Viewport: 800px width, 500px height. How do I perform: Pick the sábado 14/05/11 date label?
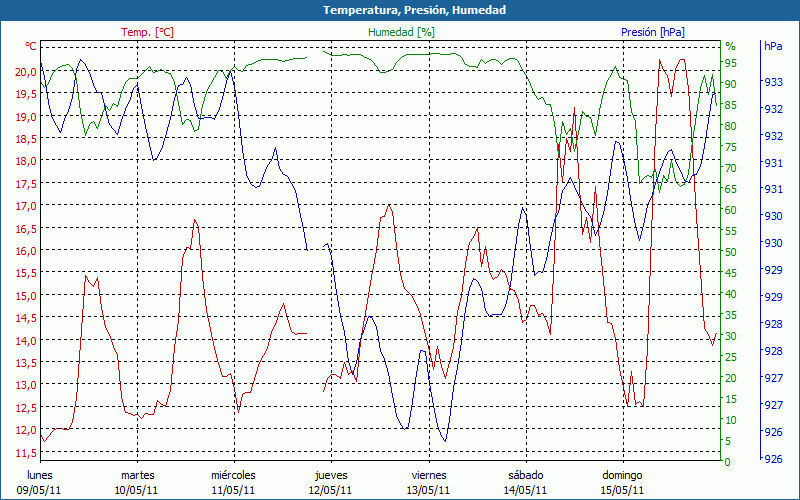coord(525,482)
